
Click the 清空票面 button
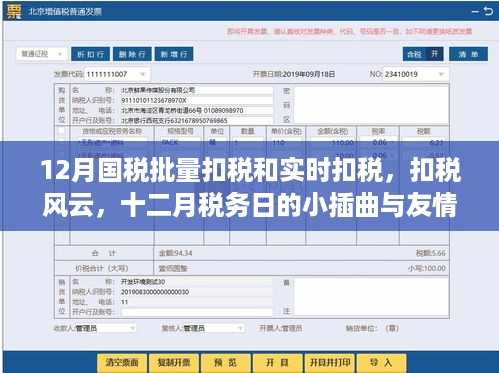point(122,363)
